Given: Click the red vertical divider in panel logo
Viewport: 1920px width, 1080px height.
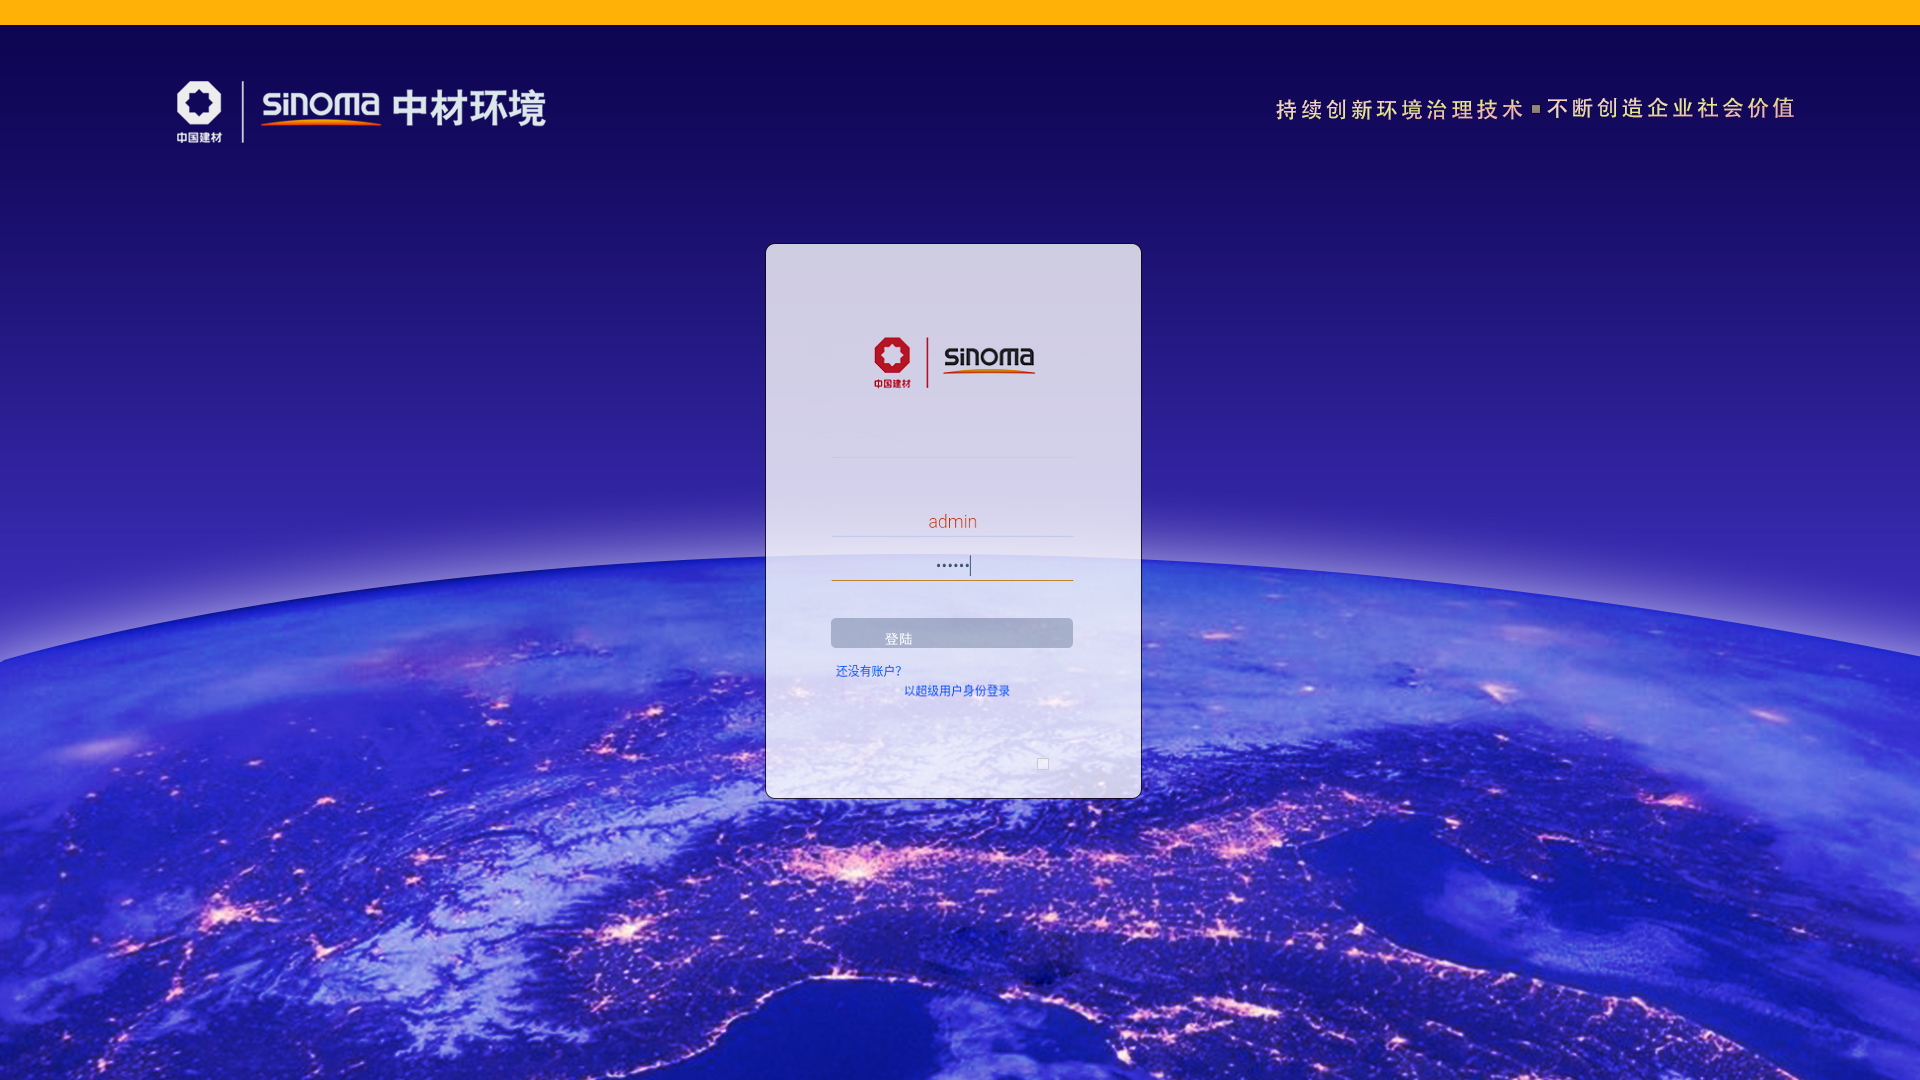Looking at the screenshot, I should click(x=927, y=362).
